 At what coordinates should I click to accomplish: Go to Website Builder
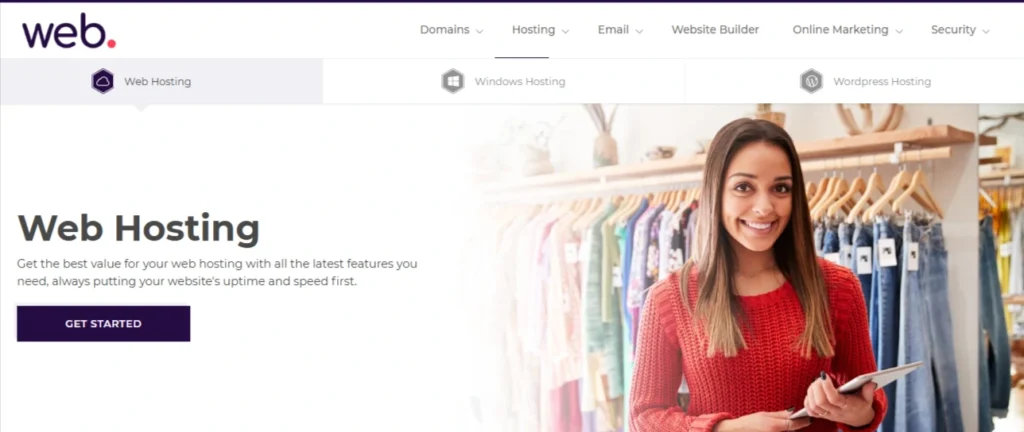tap(715, 29)
